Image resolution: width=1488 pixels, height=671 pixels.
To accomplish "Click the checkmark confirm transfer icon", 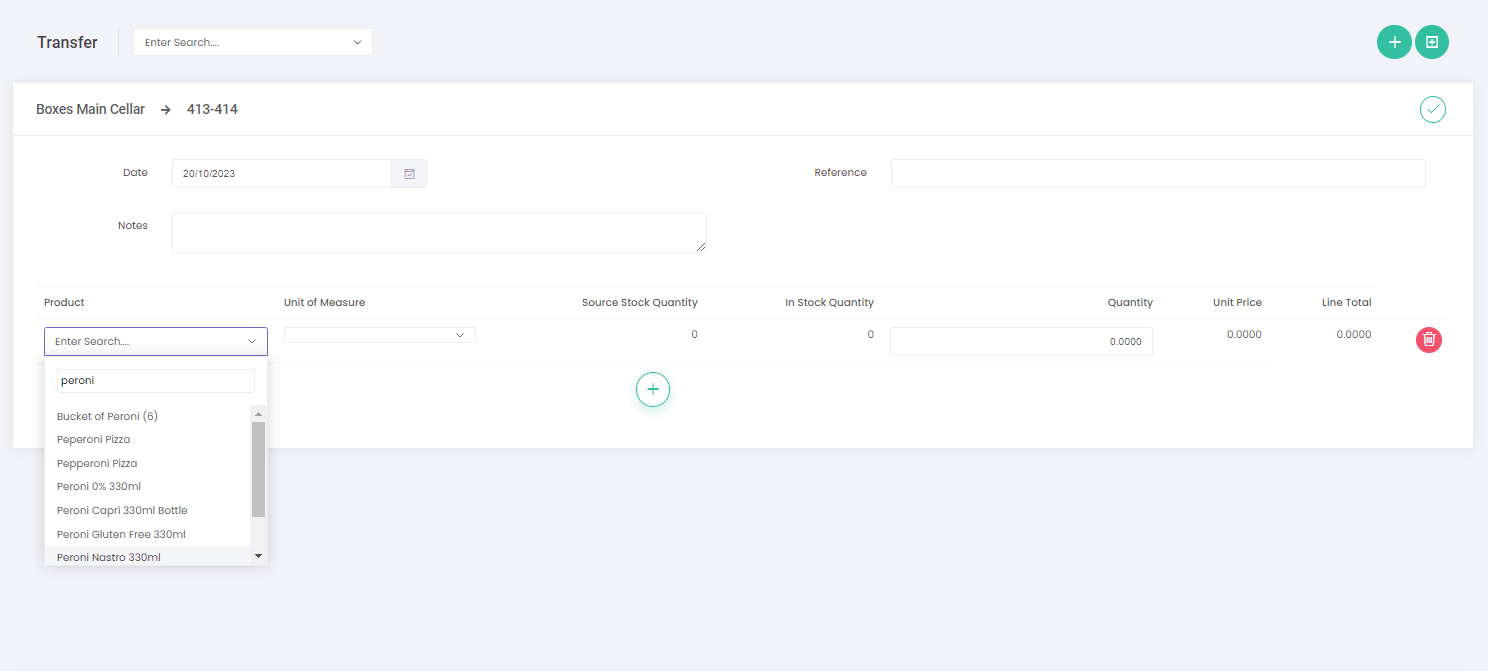I will [1432, 109].
